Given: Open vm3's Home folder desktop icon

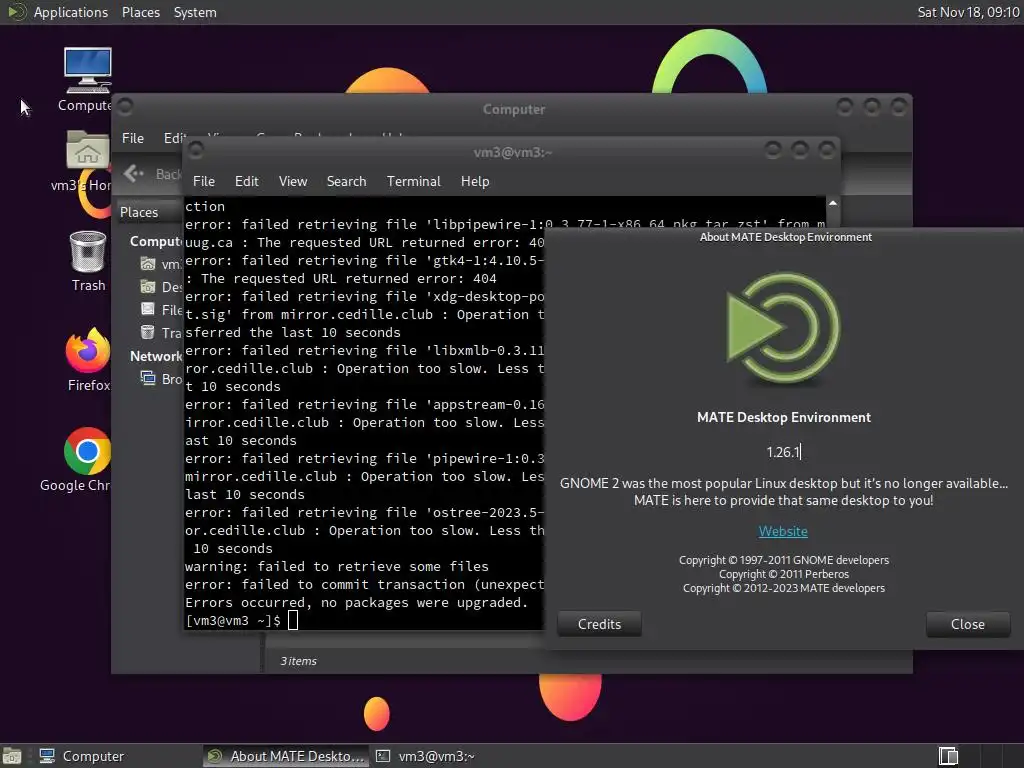Looking at the screenshot, I should click(88, 150).
